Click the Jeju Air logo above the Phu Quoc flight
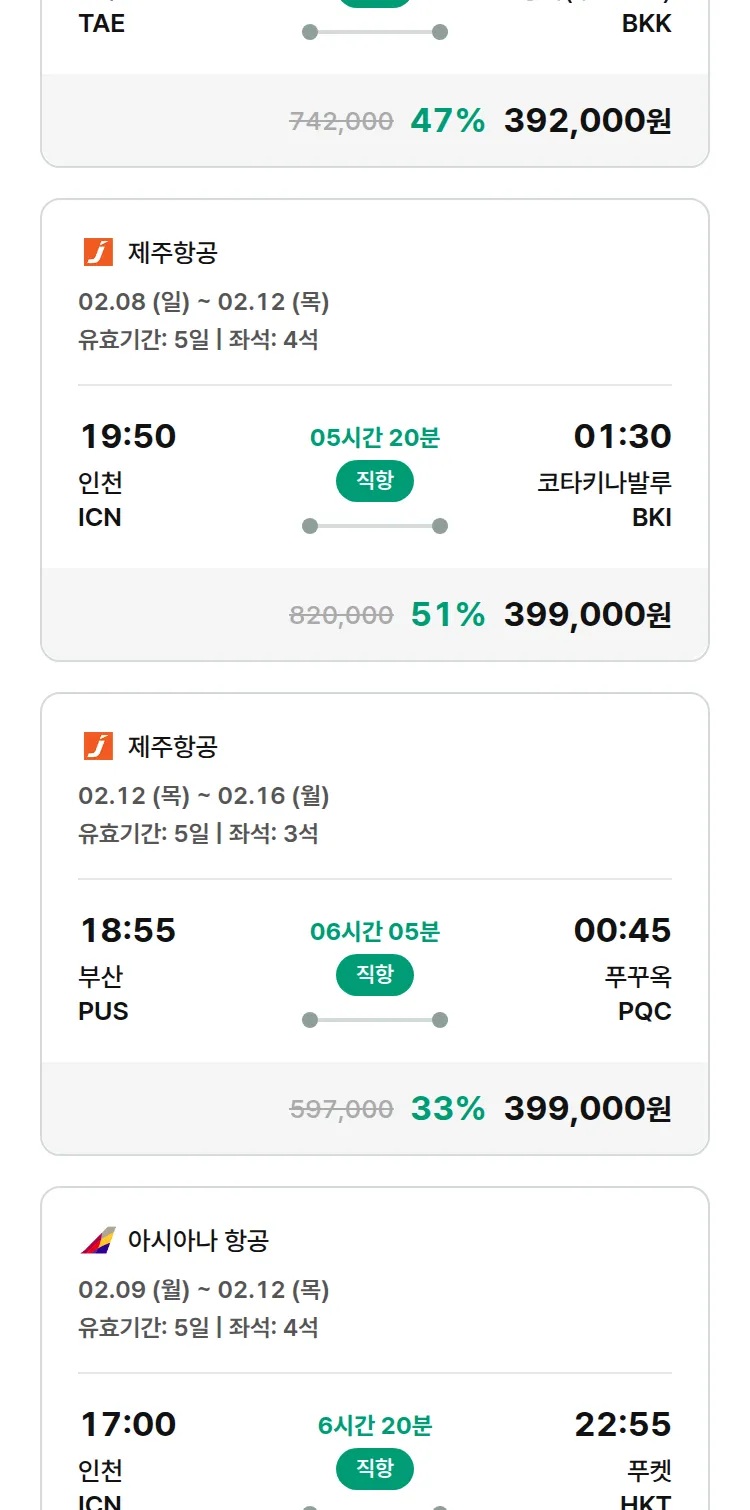The height and width of the screenshot is (1510, 750). pyautogui.click(x=98, y=747)
